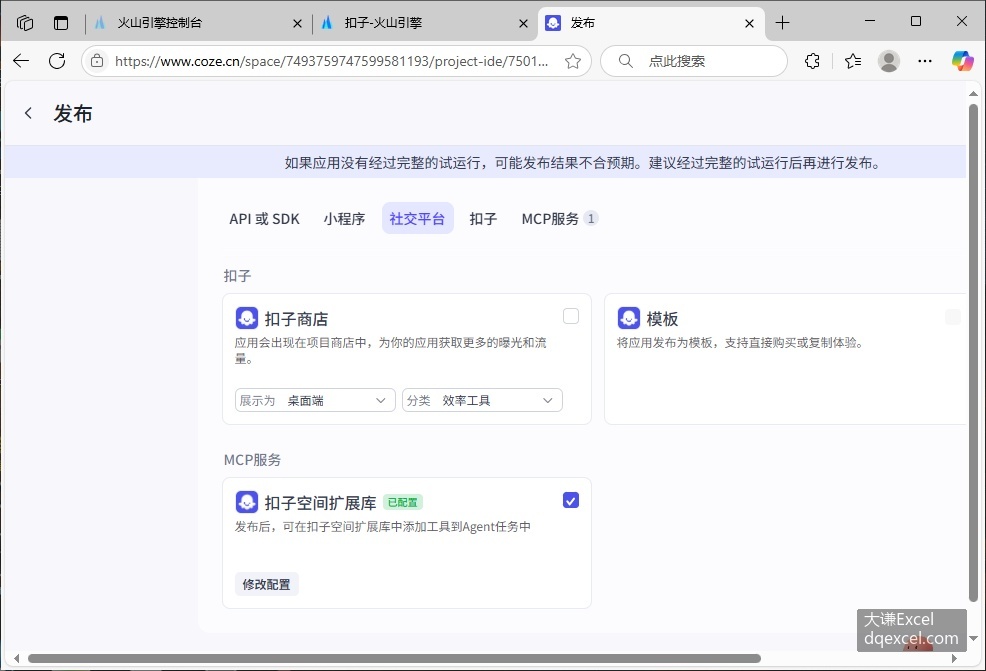The image size is (986, 671).
Task: Click the trial-run warning banner text
Action: pyautogui.click(x=583, y=163)
